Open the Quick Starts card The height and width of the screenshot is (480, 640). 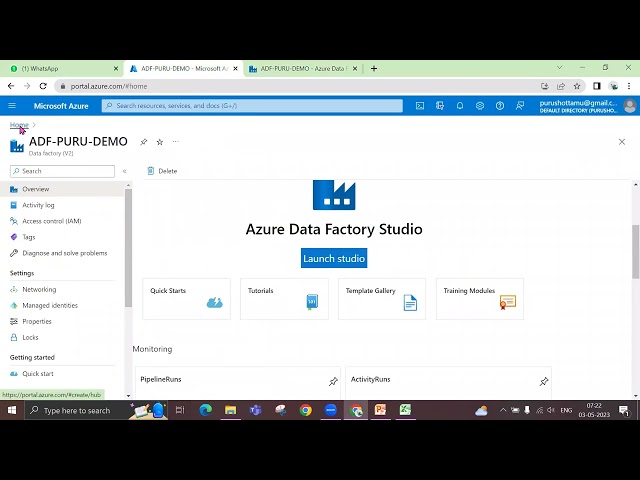[187, 299]
